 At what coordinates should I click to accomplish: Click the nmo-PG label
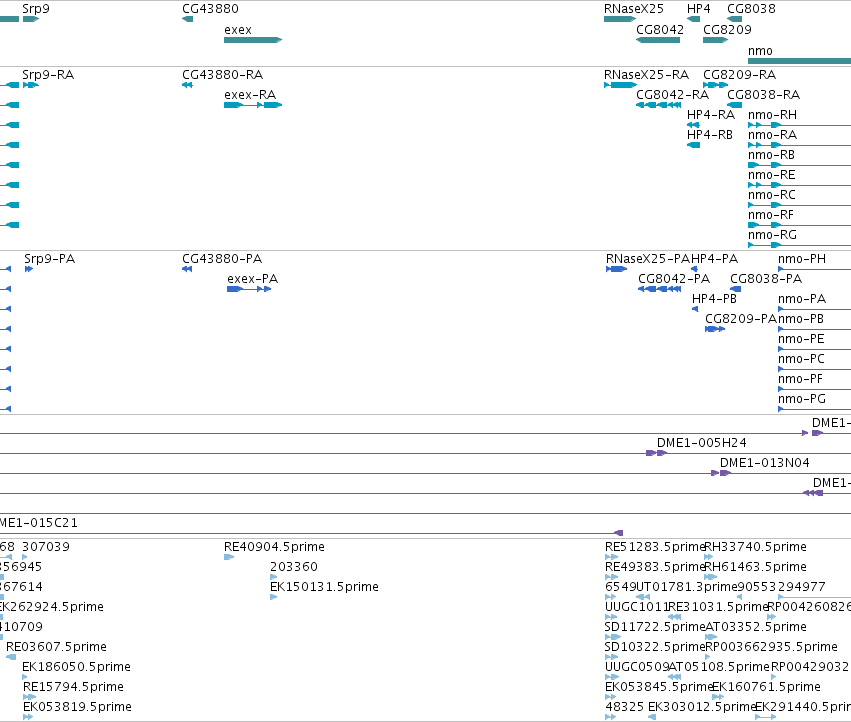(802, 399)
